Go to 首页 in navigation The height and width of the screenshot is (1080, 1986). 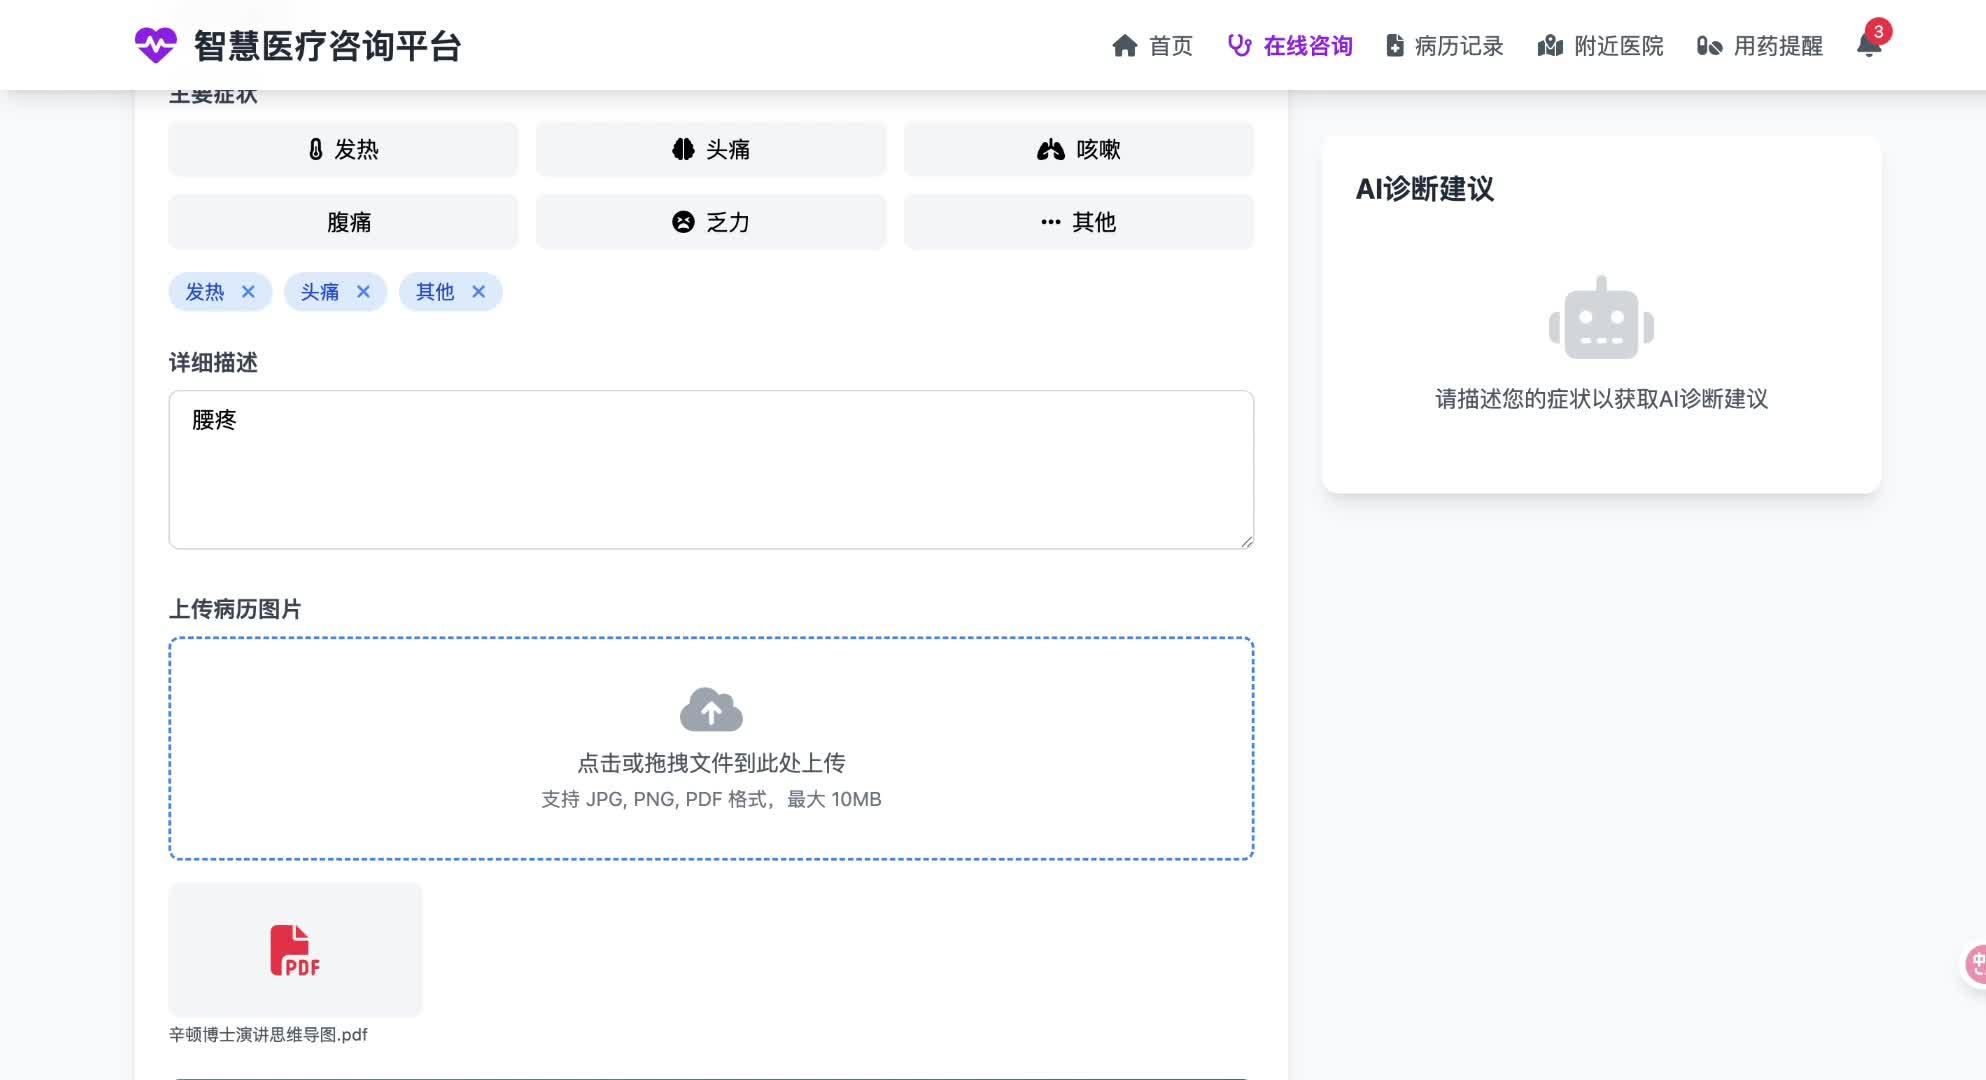tap(1153, 46)
